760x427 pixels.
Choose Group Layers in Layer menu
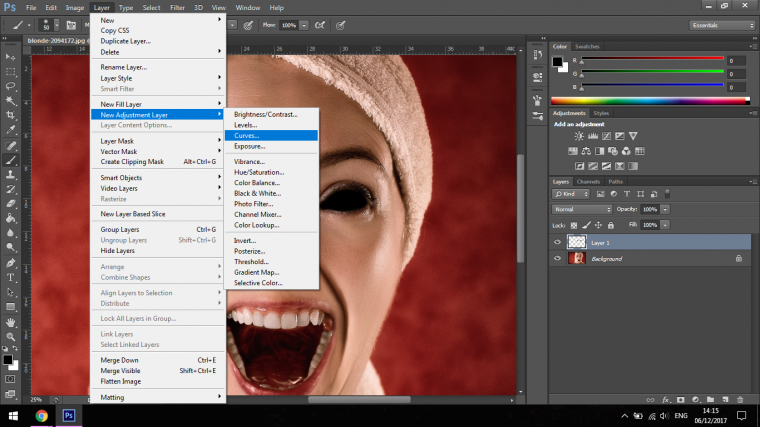(158, 230)
